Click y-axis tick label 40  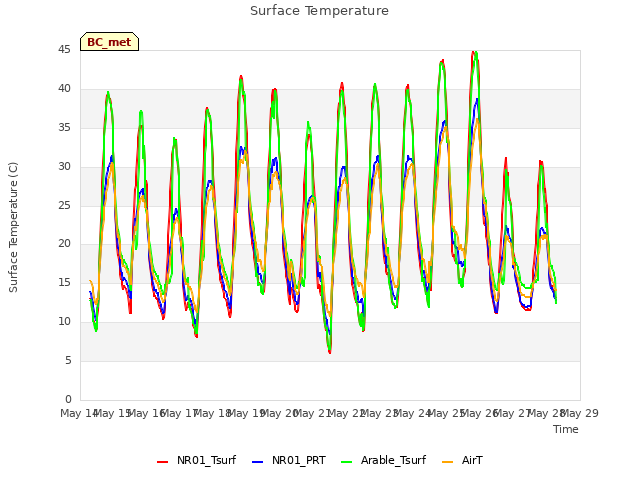(x=64, y=89)
